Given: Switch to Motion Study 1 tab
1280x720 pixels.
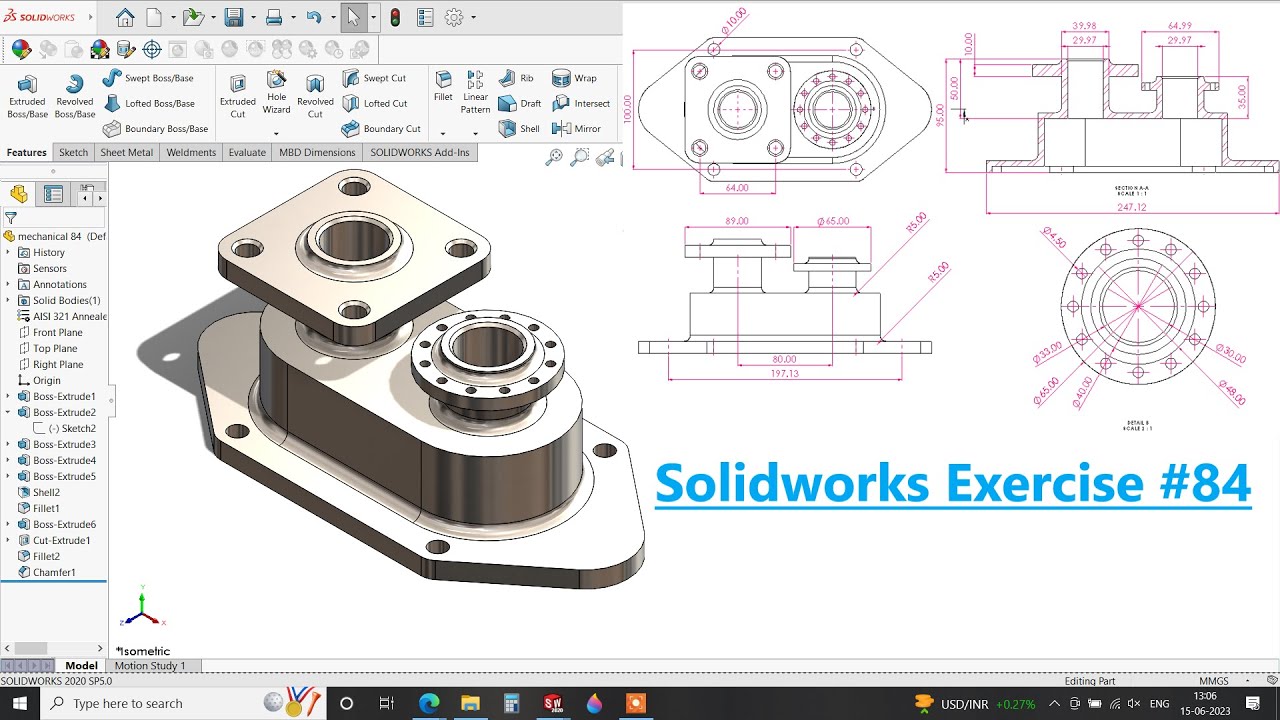Looking at the screenshot, I should (x=150, y=666).
